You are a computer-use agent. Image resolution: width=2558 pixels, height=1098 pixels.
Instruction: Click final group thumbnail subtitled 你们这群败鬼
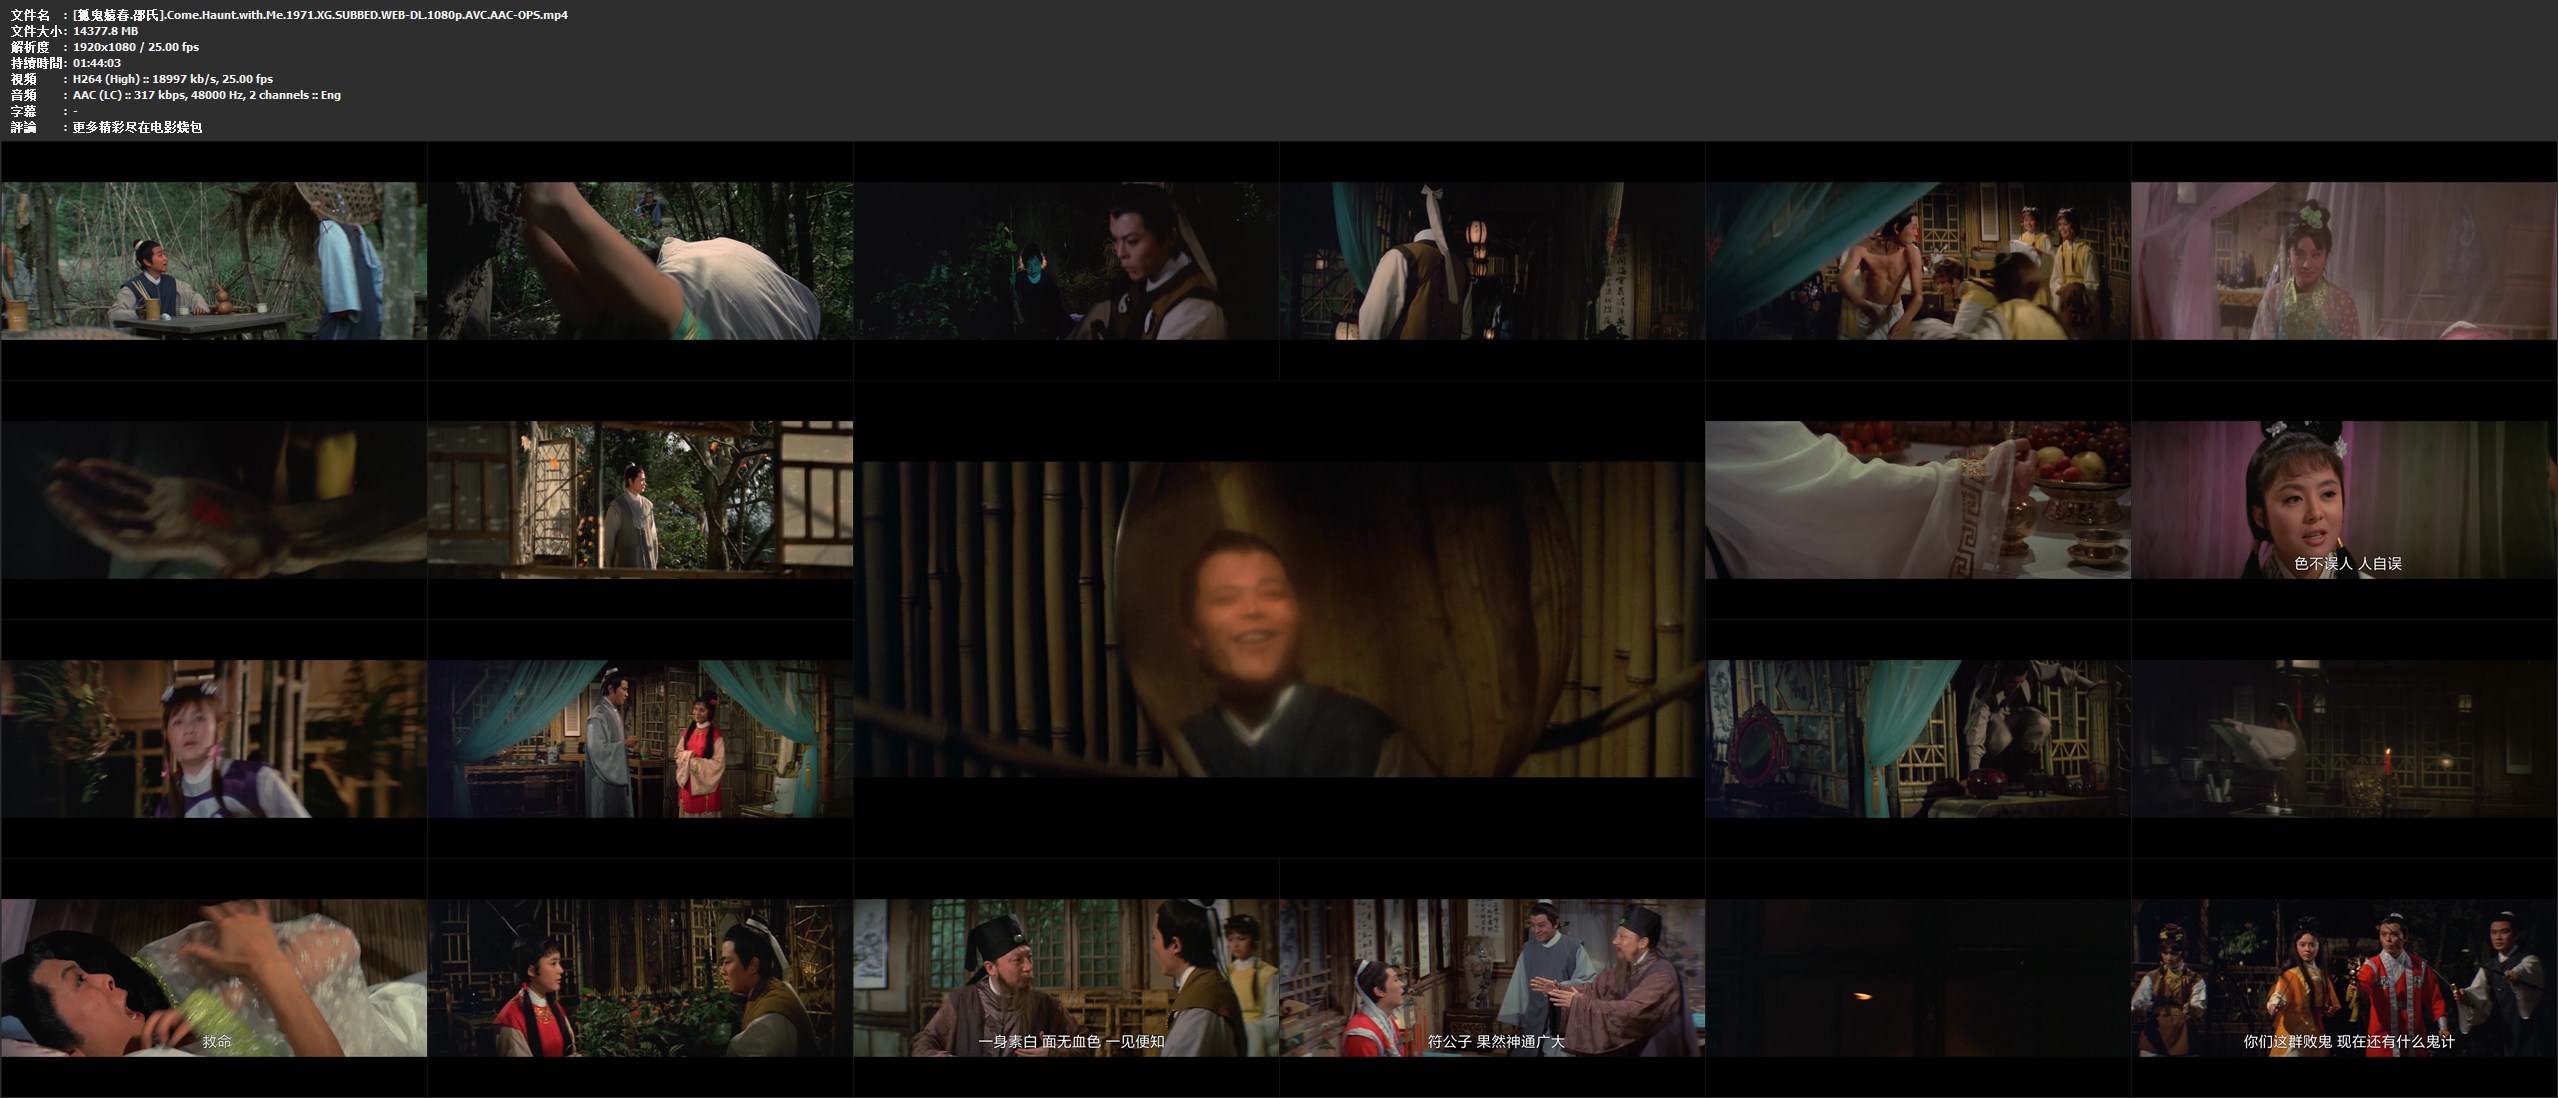(x=2343, y=977)
